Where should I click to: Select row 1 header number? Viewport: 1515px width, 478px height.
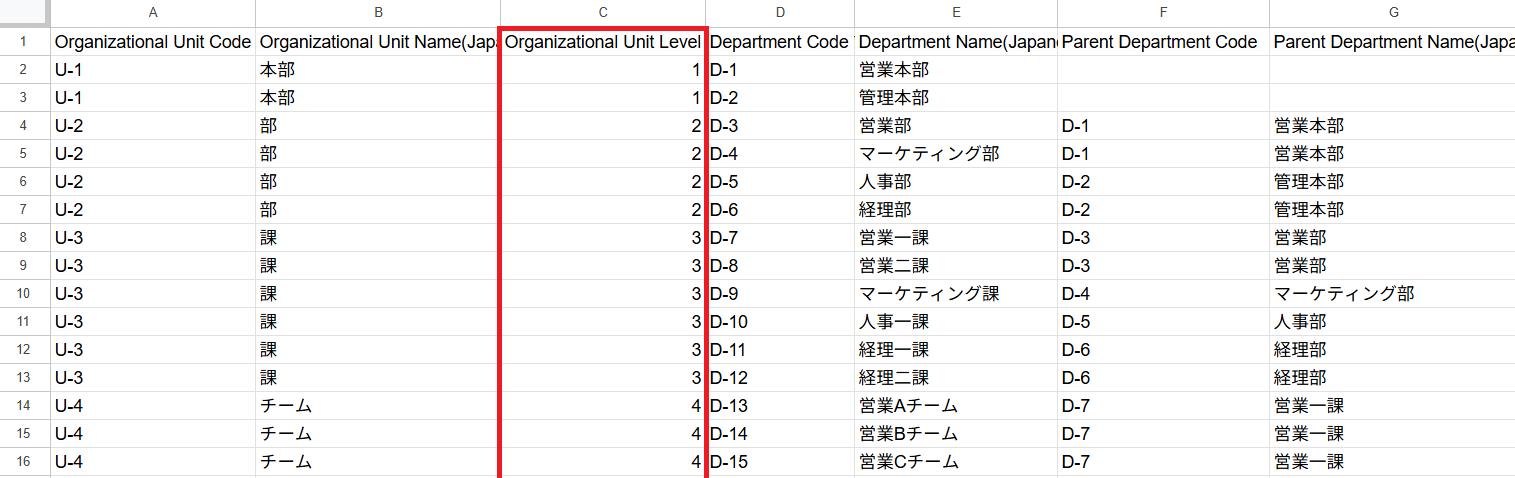(25, 42)
